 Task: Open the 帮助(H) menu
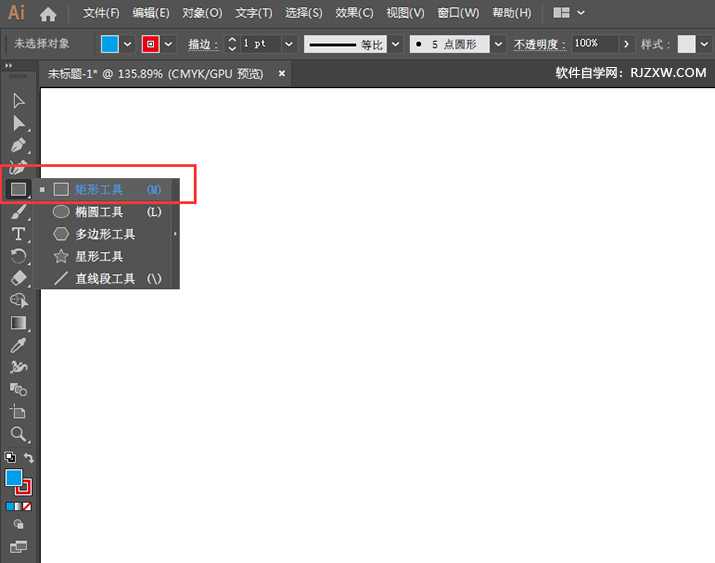512,13
